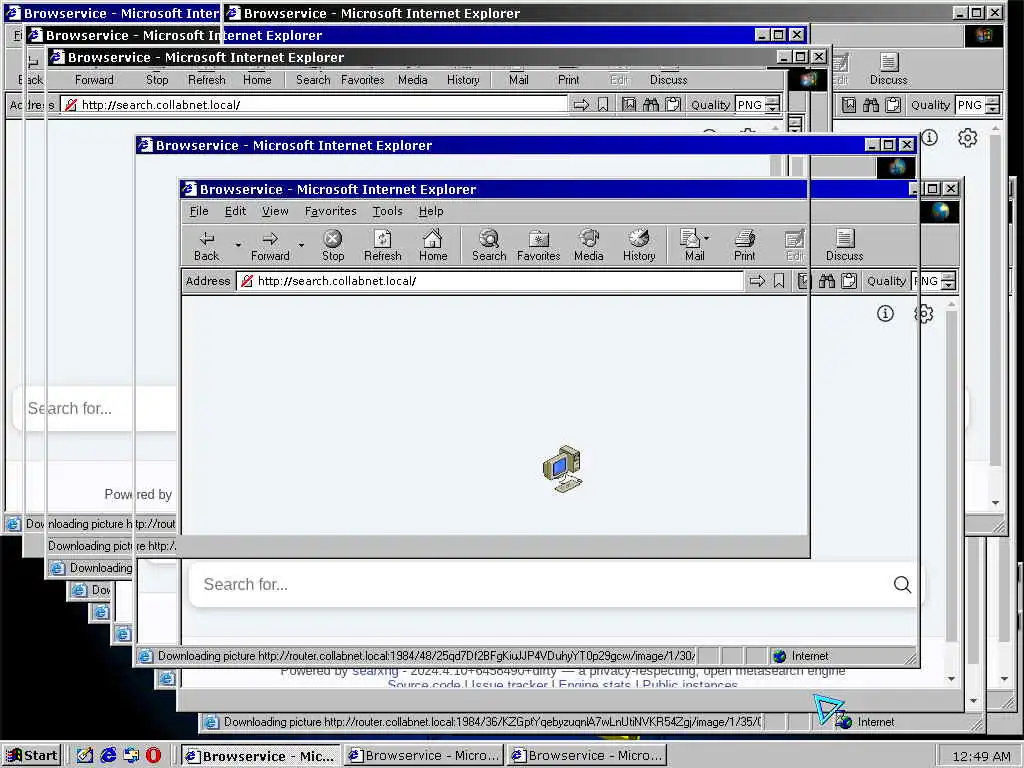Click status text with router.collabnet.local:1984/36 URL

(492, 722)
